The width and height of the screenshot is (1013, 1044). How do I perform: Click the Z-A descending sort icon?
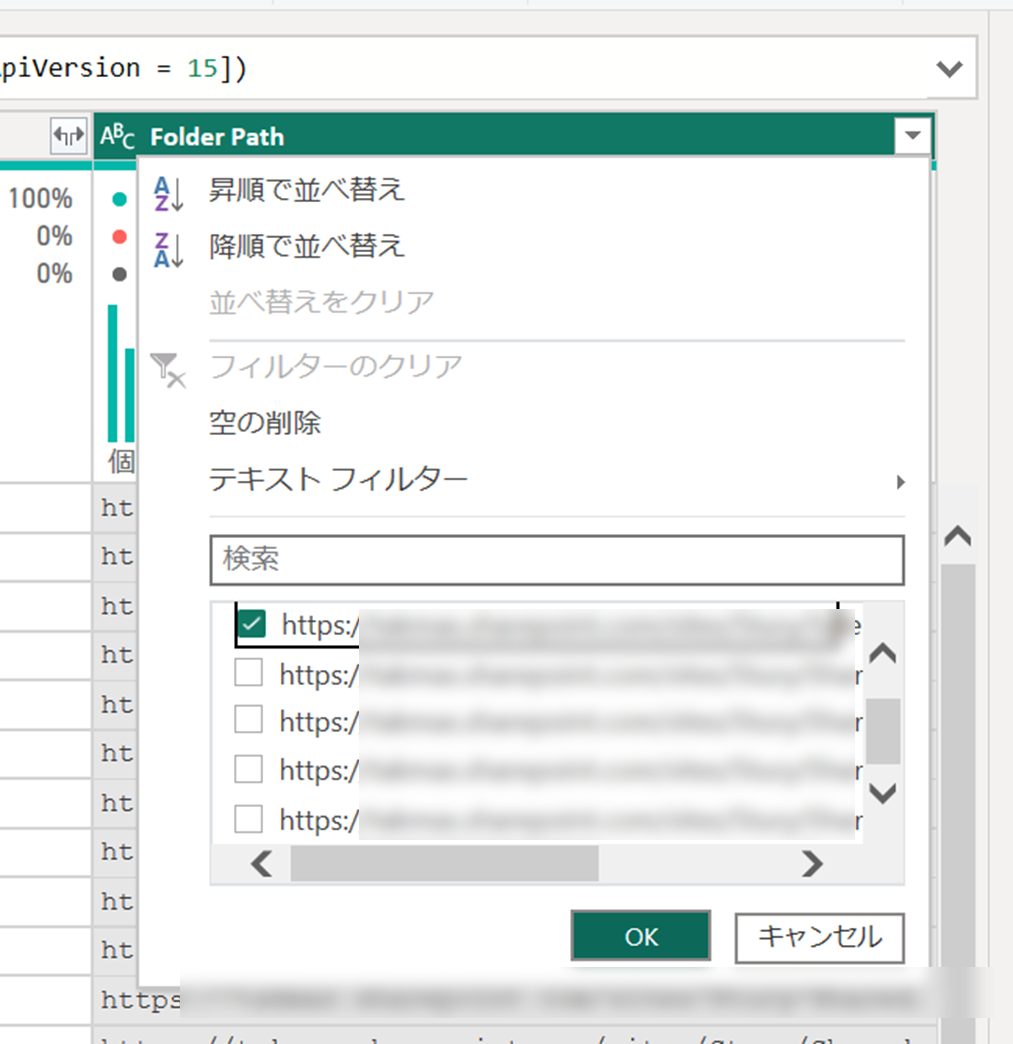pyautogui.click(x=168, y=250)
